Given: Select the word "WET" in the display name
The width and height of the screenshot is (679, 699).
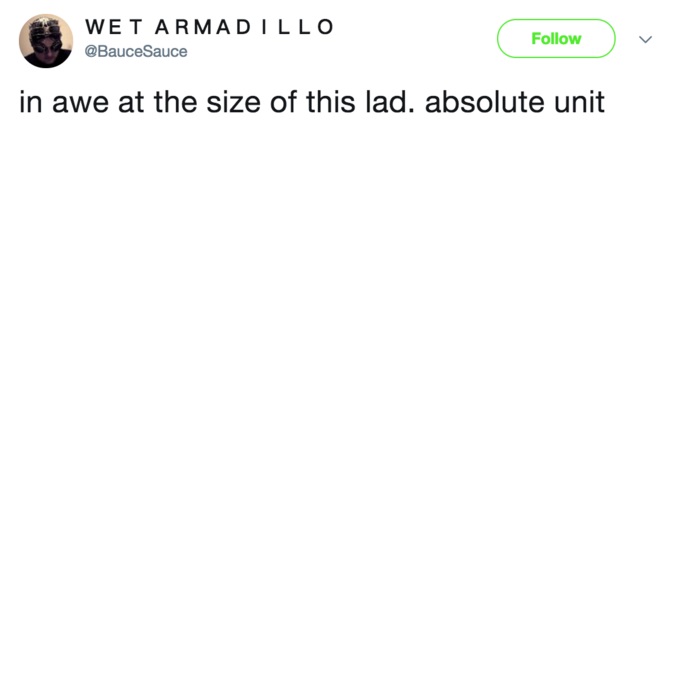Looking at the screenshot, I should 114,27.
